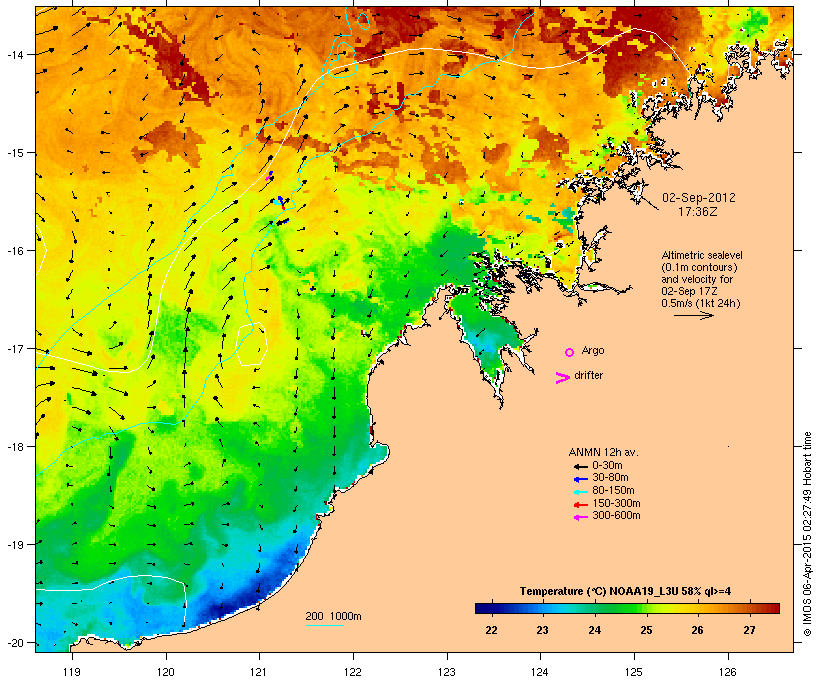
Task: Click the latitude axis label -16
Action: (x=15, y=251)
